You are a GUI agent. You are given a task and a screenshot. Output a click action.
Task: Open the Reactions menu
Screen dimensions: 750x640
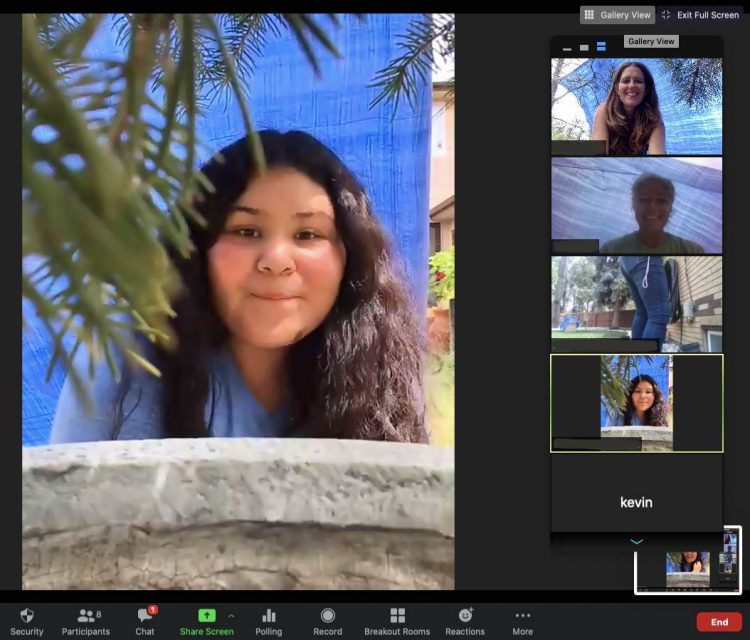[x=465, y=620]
